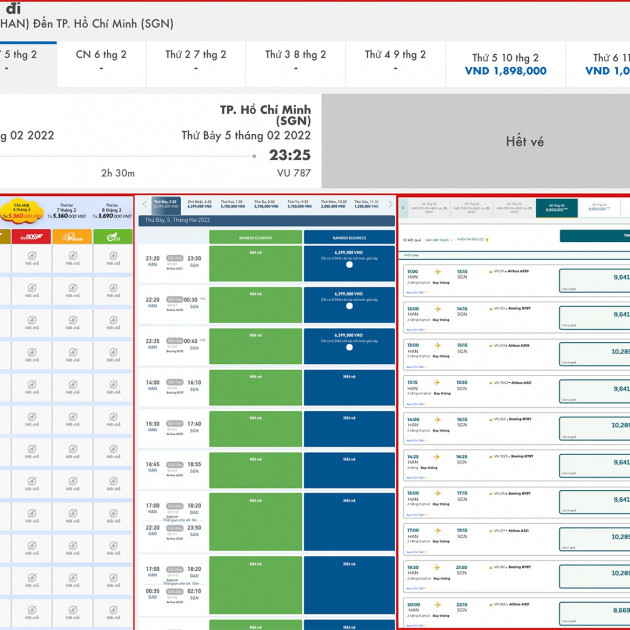Pick Thứ hai 7 tháng 2 Vietjet date
Image resolution: width=630 pixels, height=630 pixels.
point(67,211)
